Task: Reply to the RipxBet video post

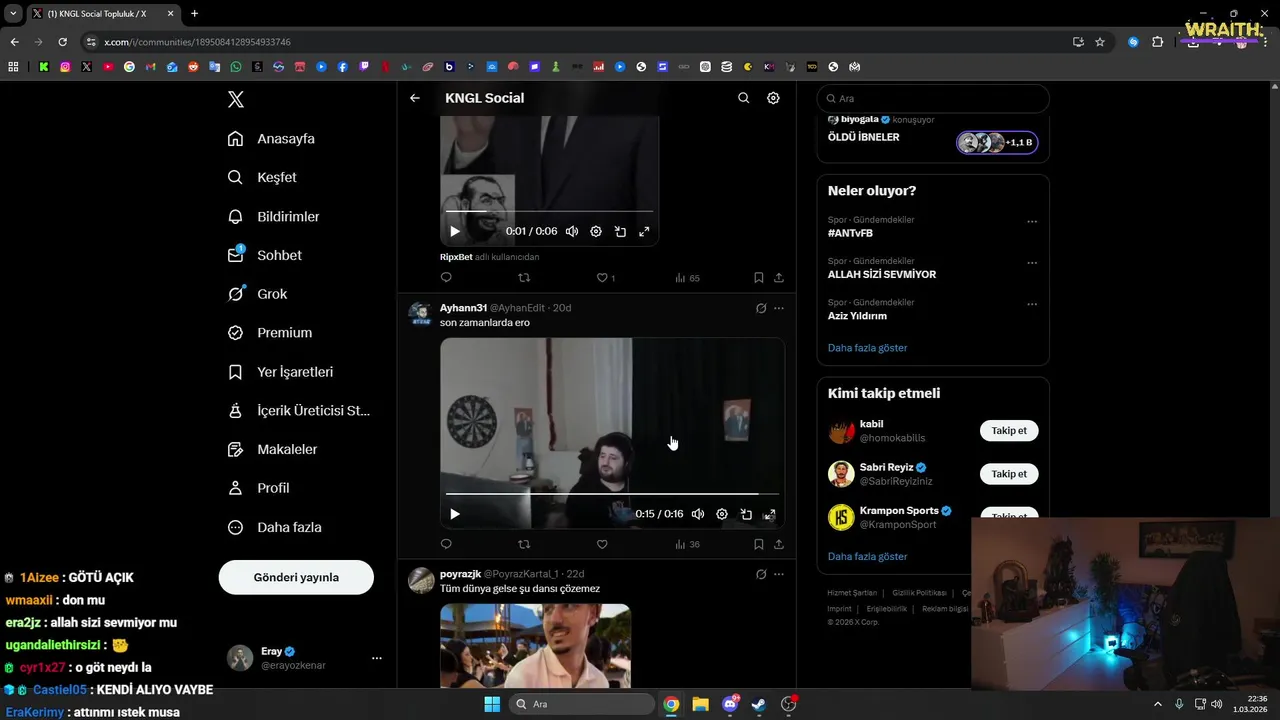Action: [446, 277]
